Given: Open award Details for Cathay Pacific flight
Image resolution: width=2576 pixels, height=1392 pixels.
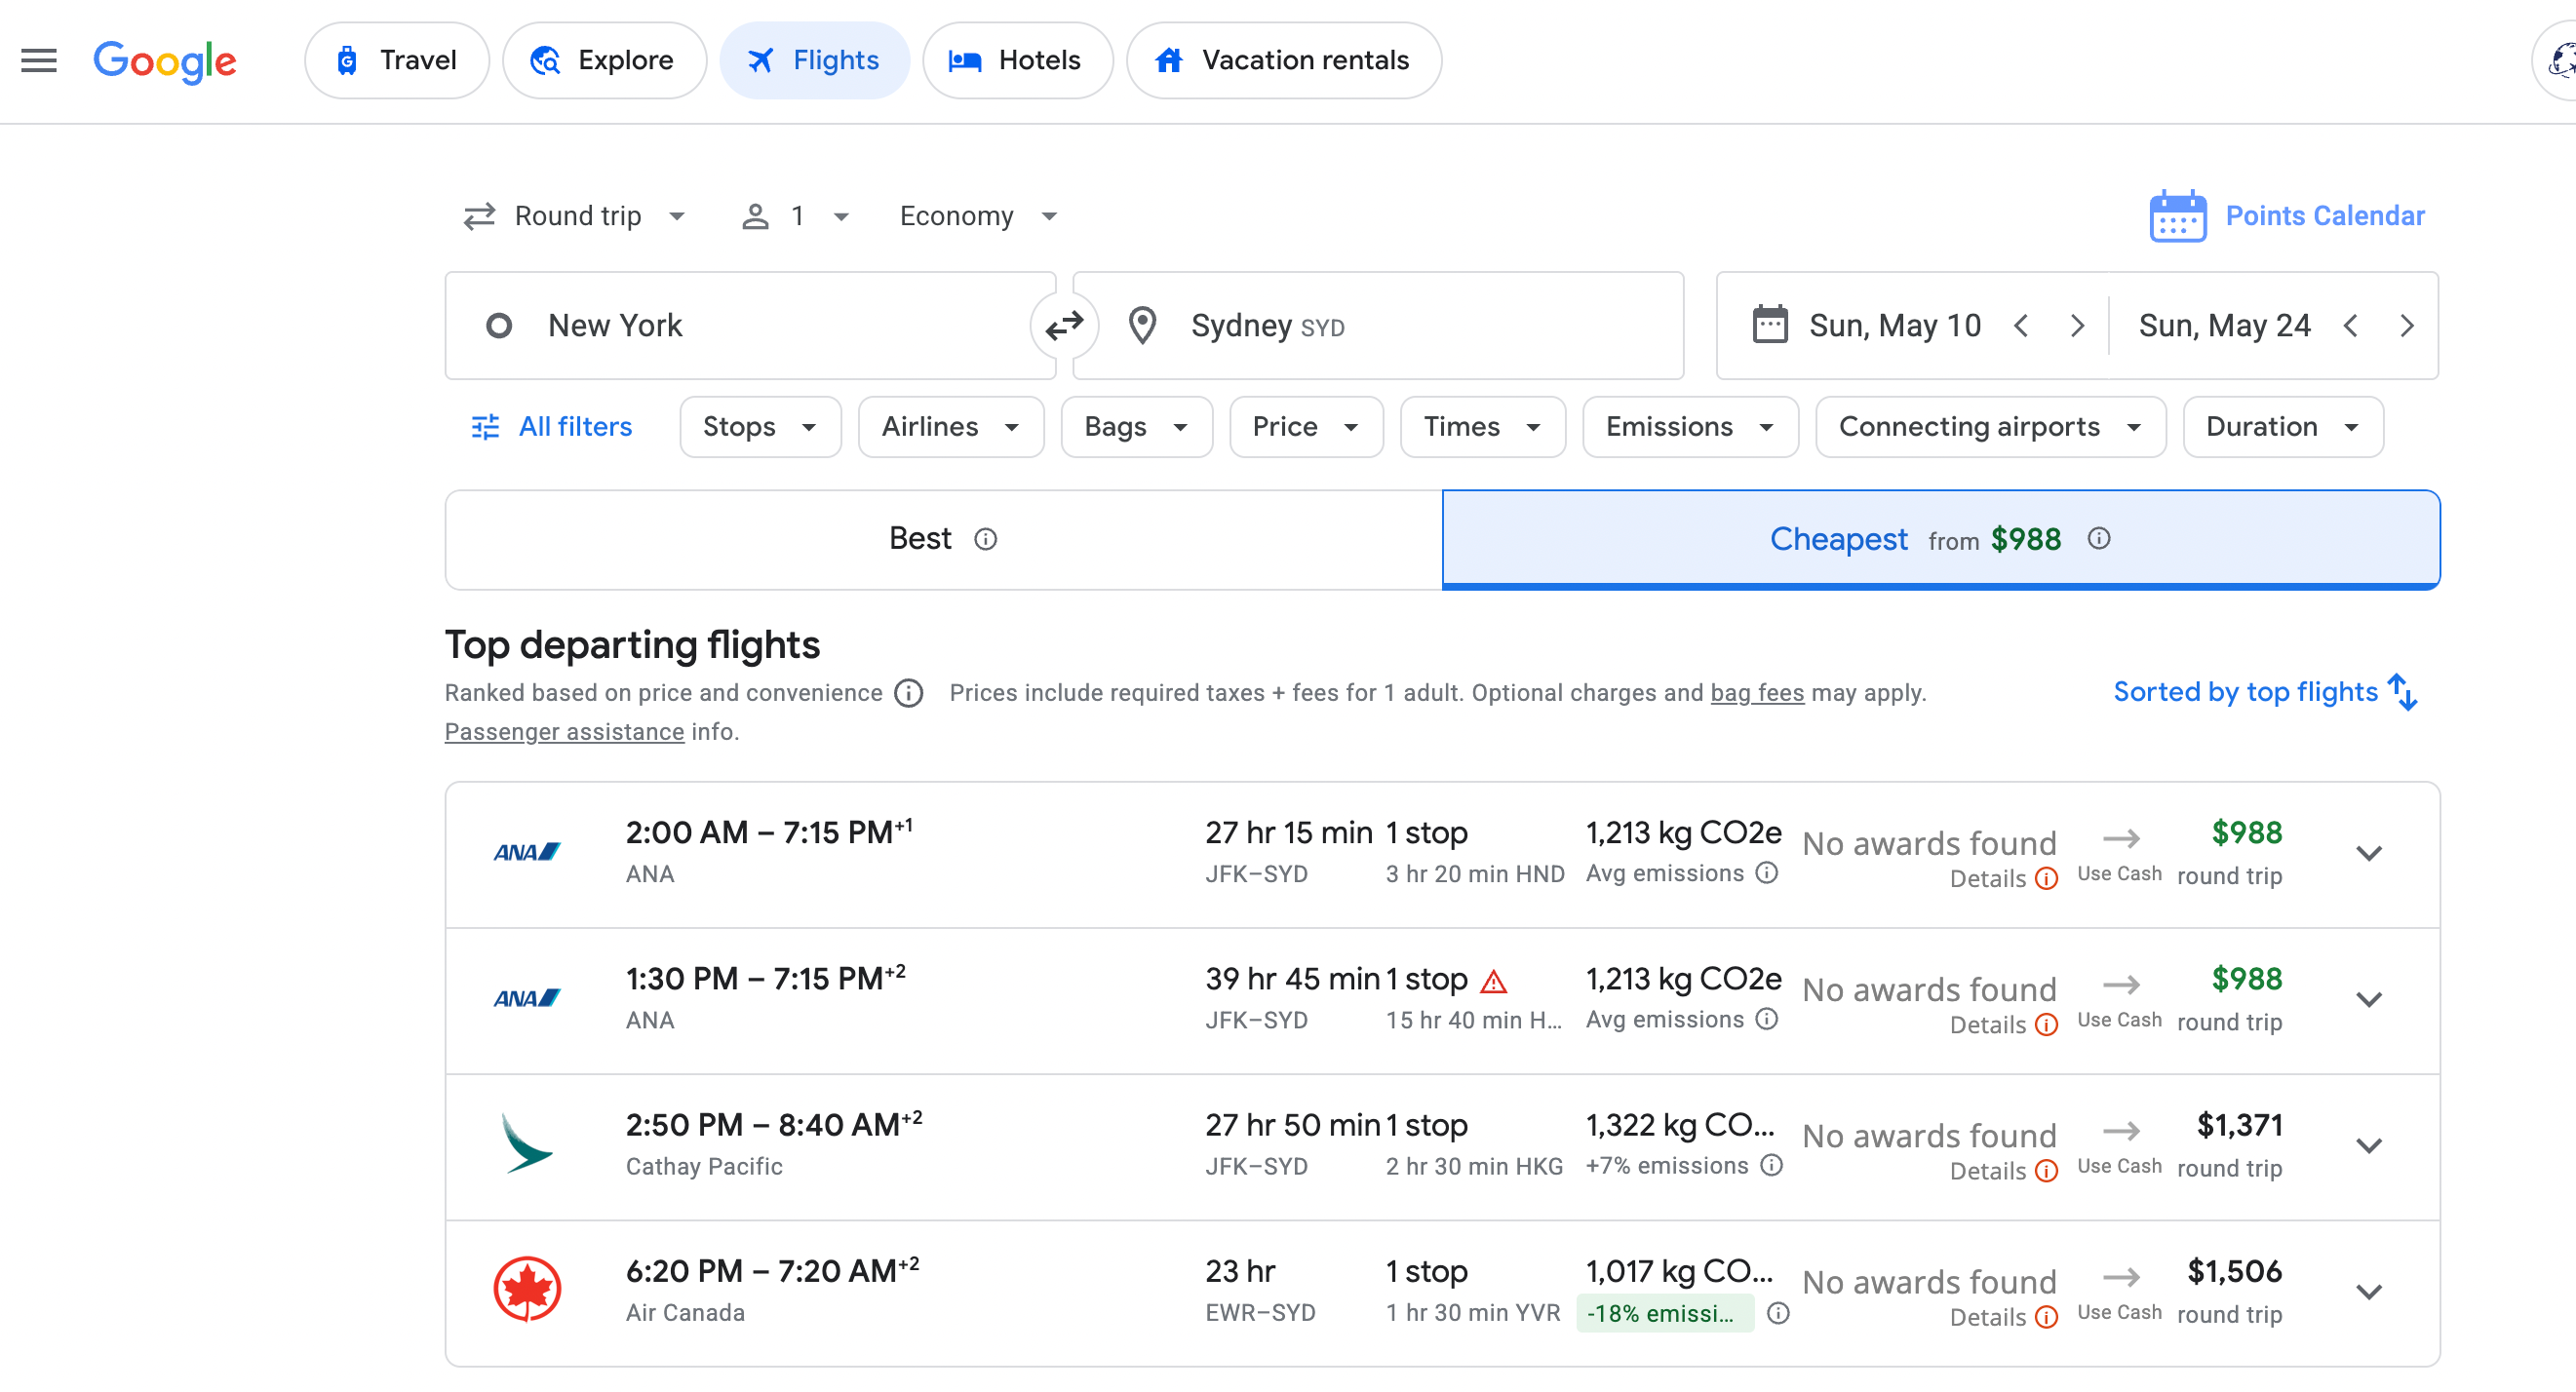Looking at the screenshot, I should point(2003,1171).
